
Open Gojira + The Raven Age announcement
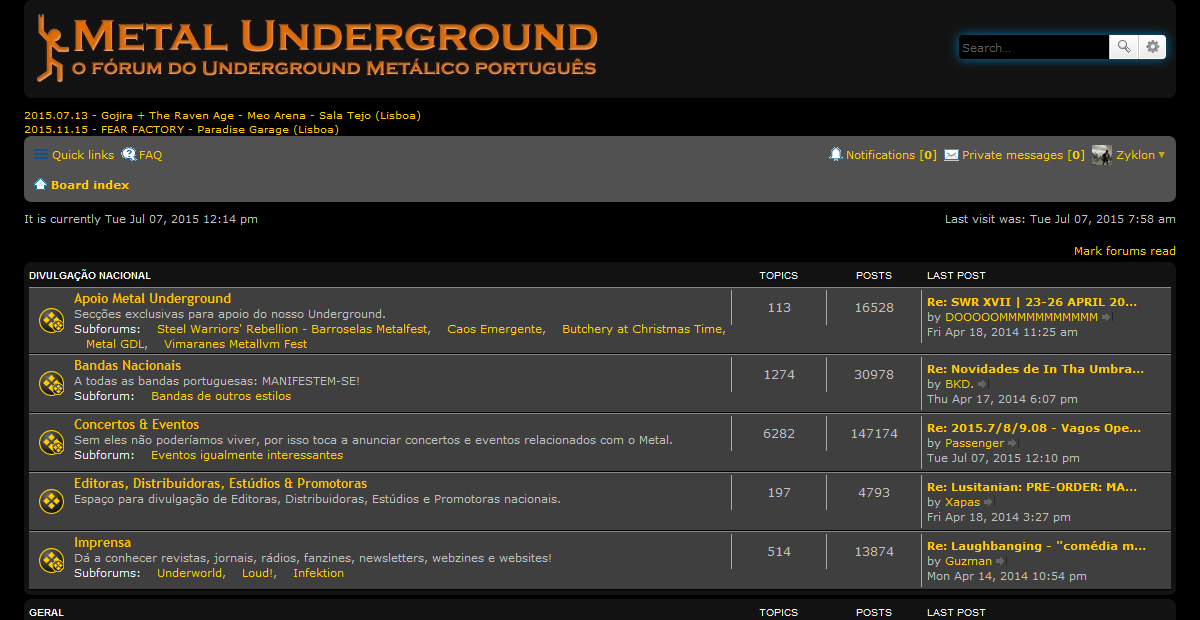coord(222,115)
